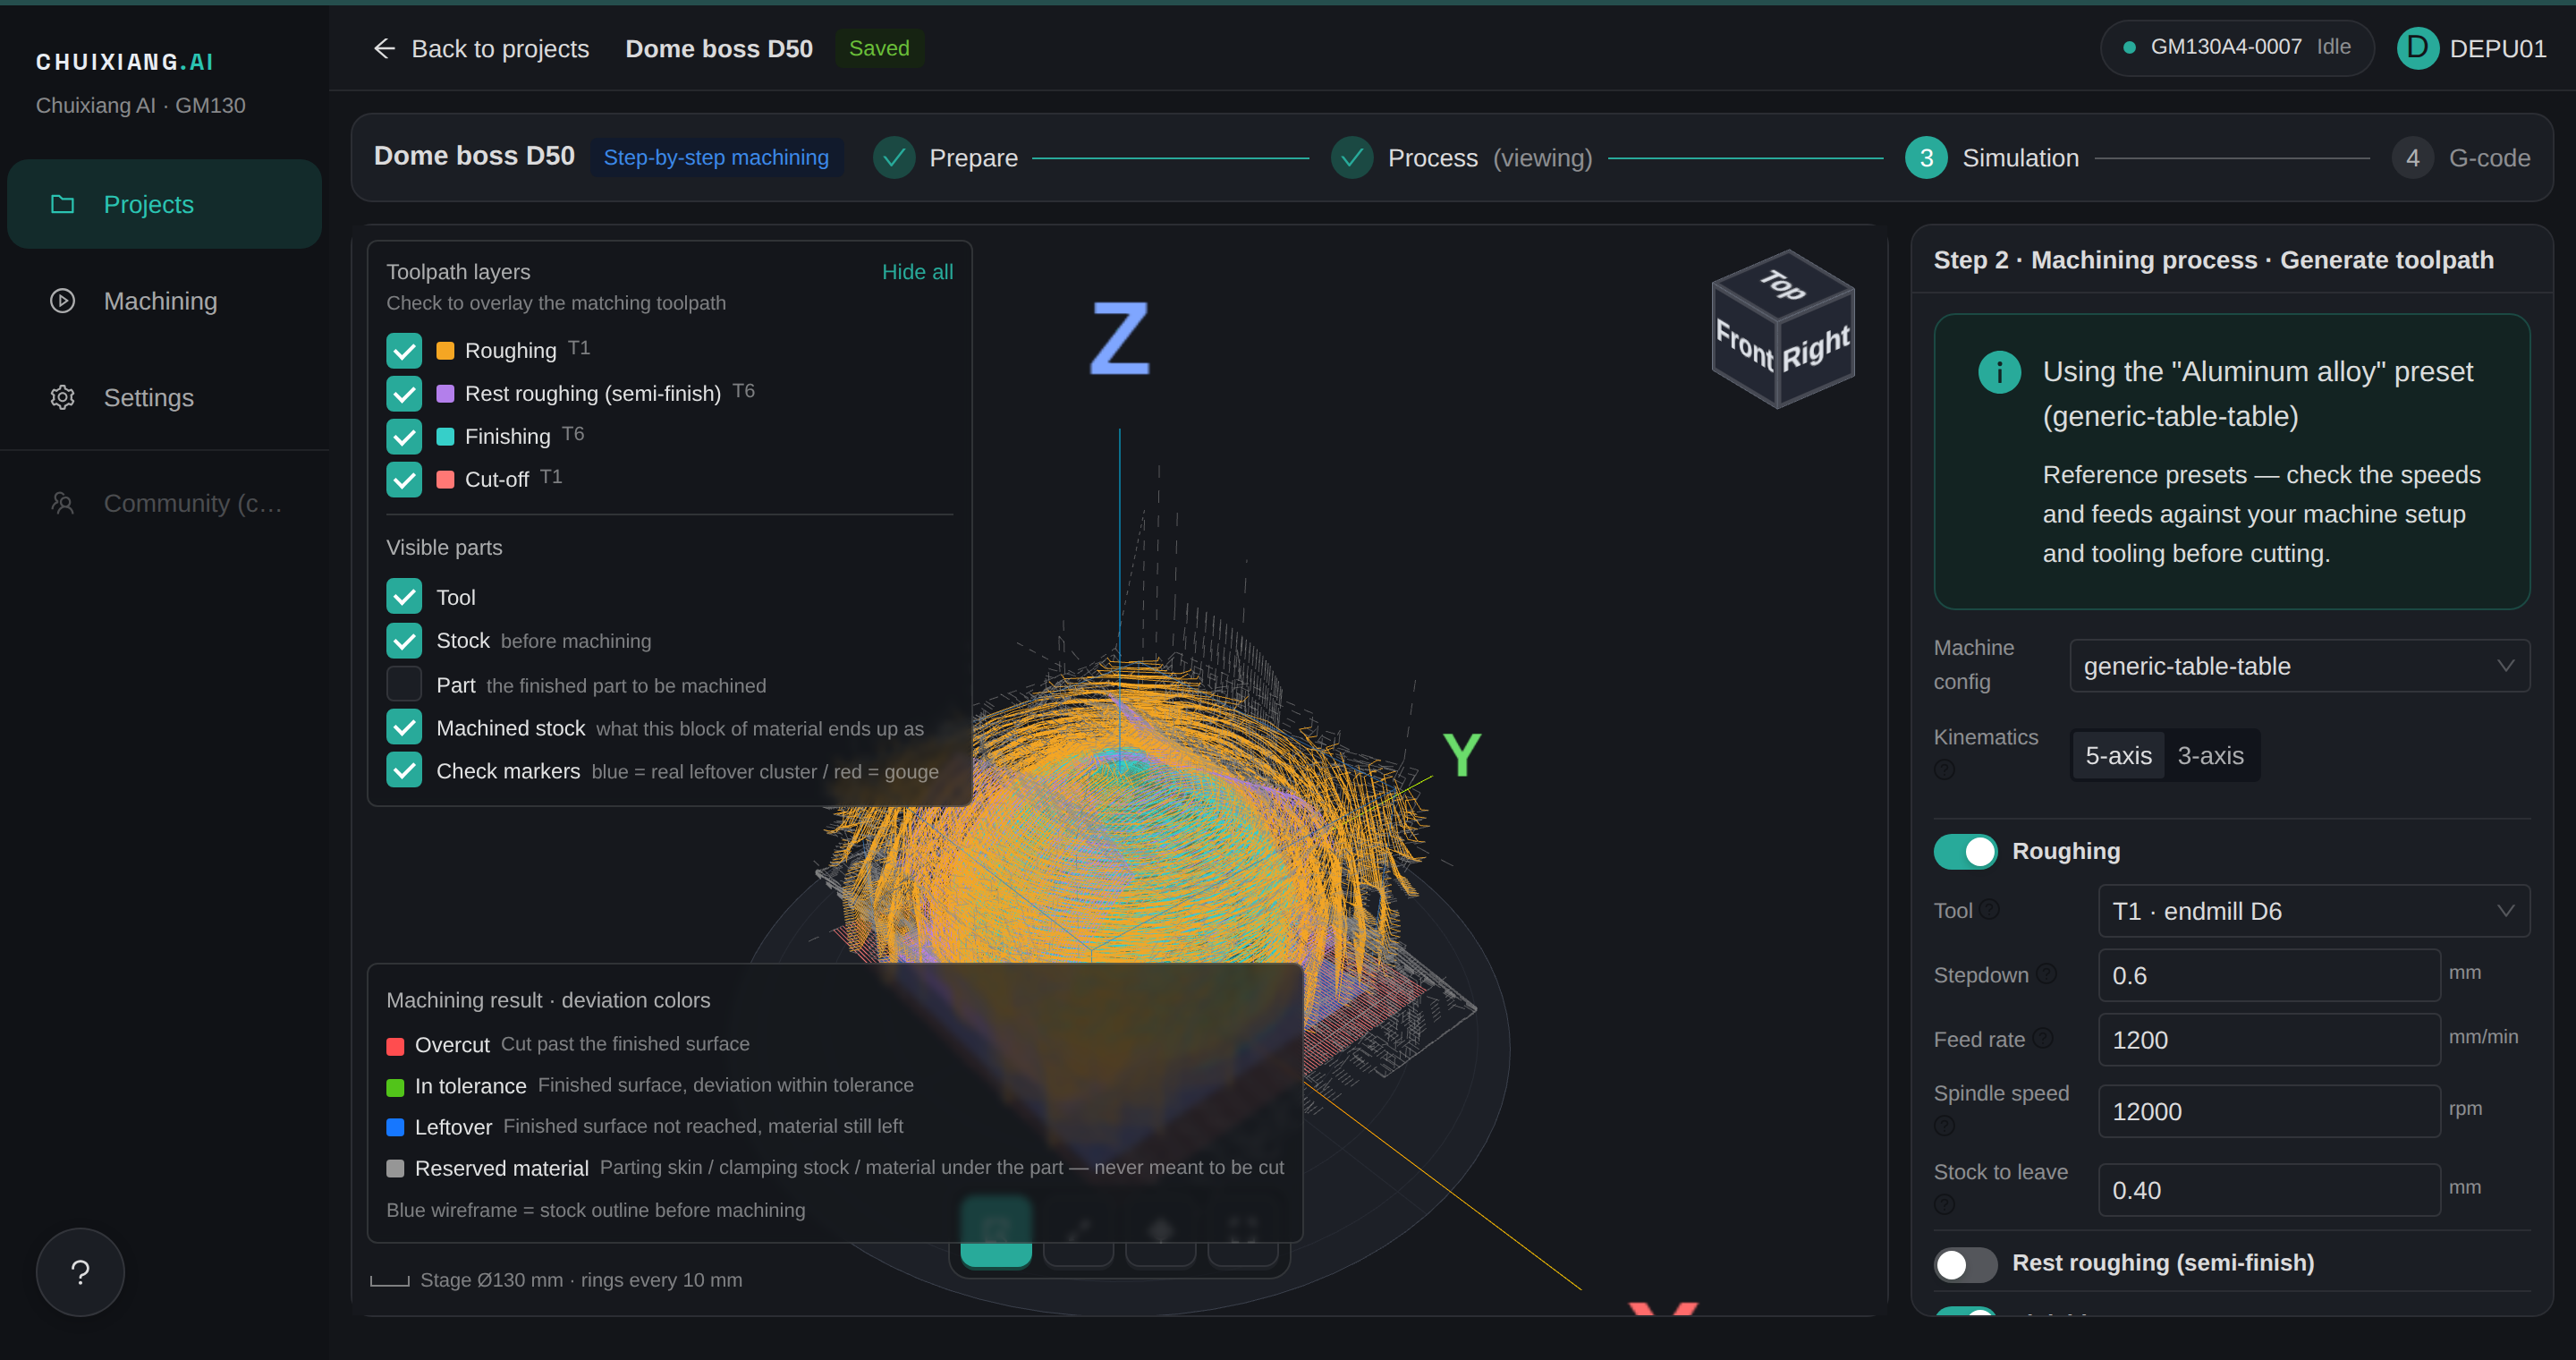Click the question mark help button

(x=80, y=1272)
